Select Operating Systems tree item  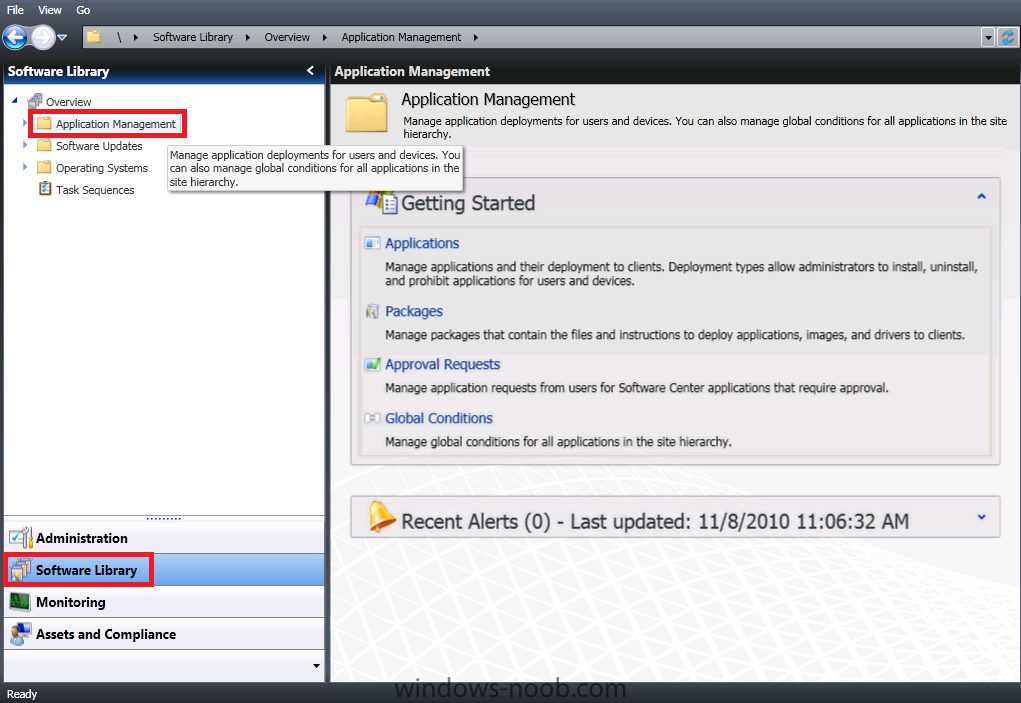[102, 168]
